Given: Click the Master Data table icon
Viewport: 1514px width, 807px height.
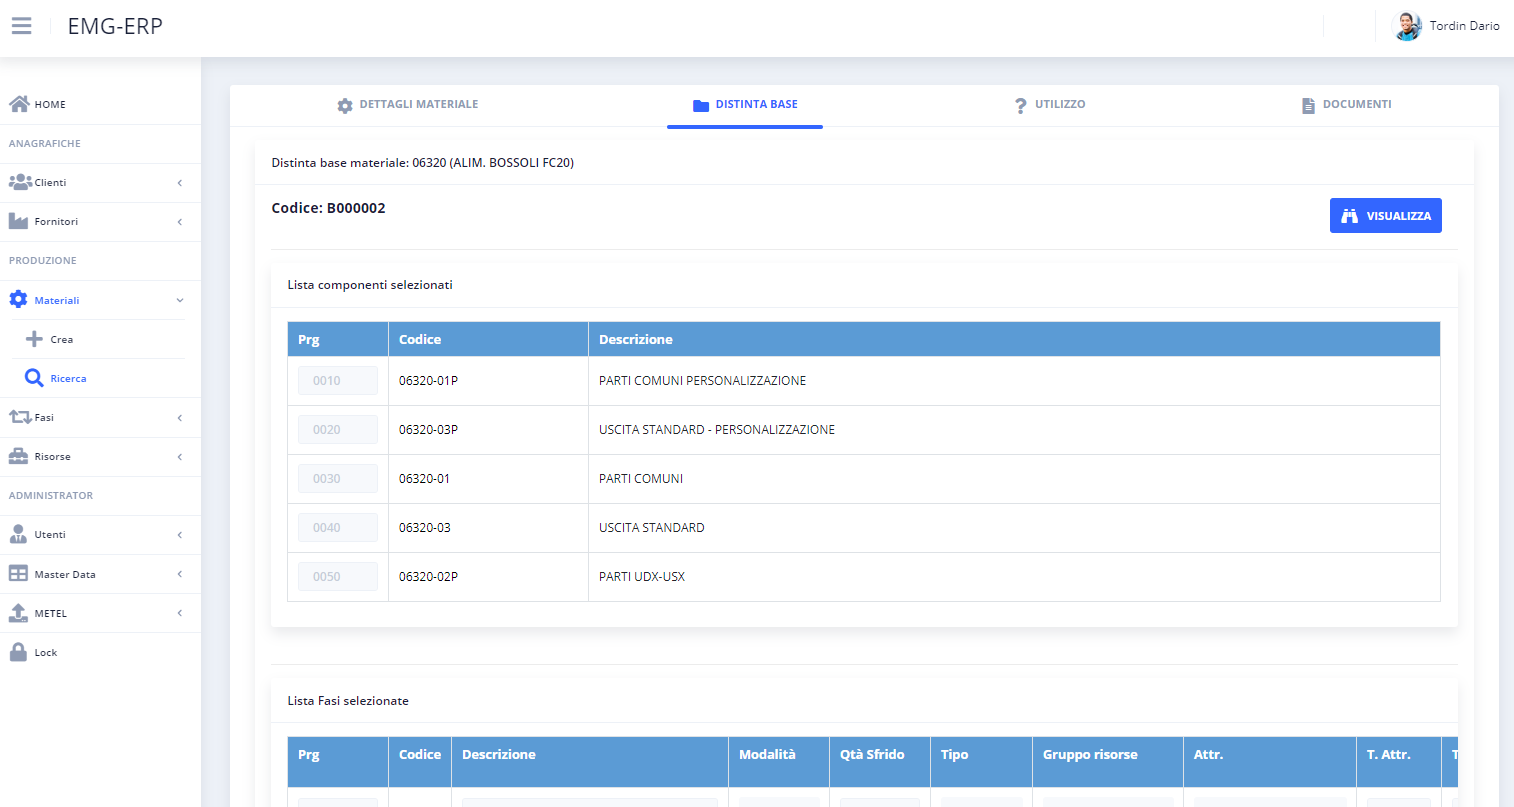Looking at the screenshot, I should (18, 574).
